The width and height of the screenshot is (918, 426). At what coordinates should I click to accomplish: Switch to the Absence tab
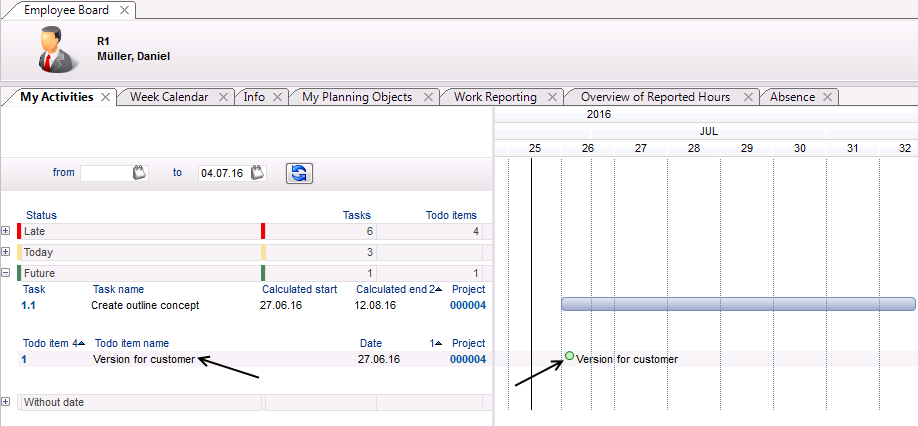point(792,97)
